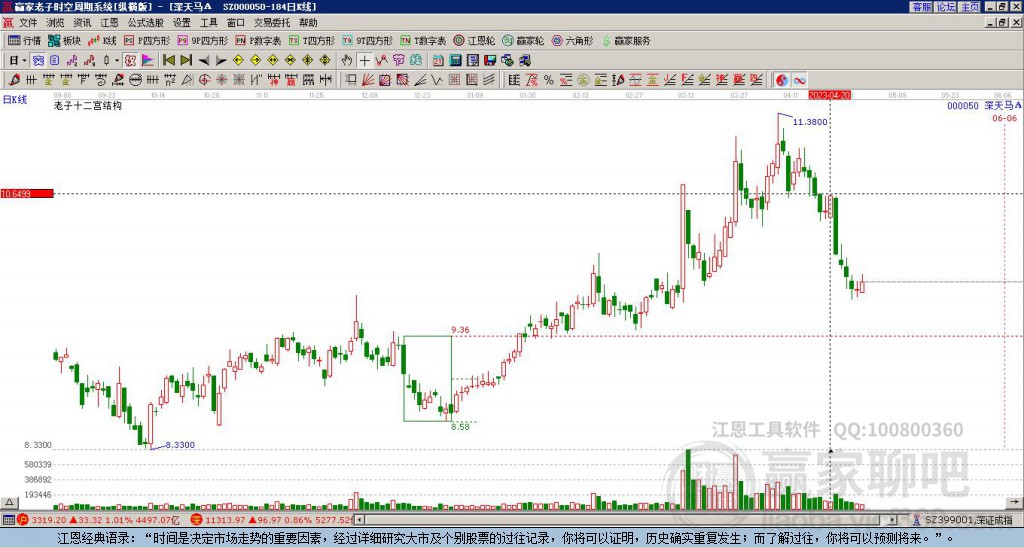Click first yellow diamond arrow icon
The image size is (1024, 548).
pyautogui.click(x=238, y=61)
